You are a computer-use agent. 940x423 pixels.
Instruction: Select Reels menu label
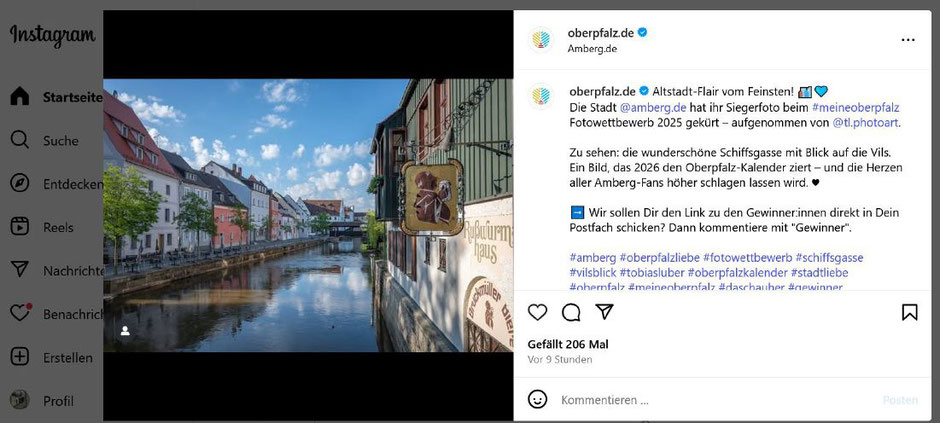point(58,228)
